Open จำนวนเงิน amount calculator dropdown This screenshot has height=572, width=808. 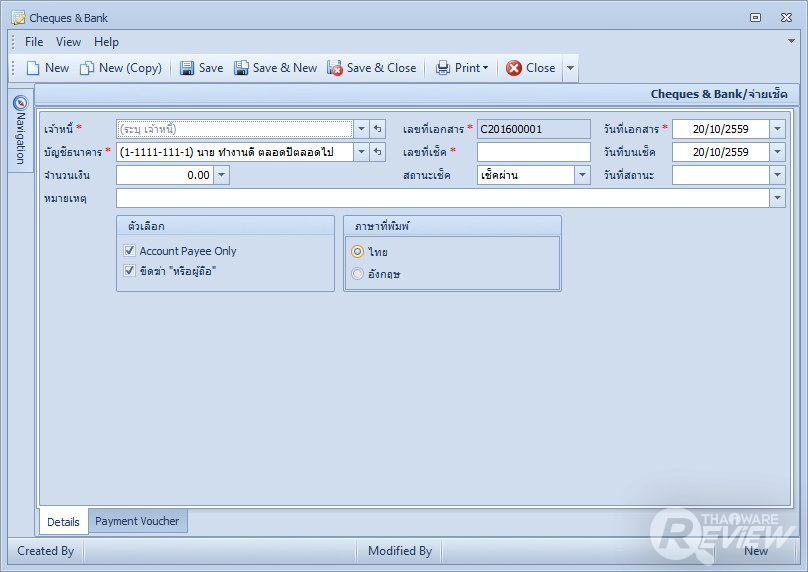[222, 175]
